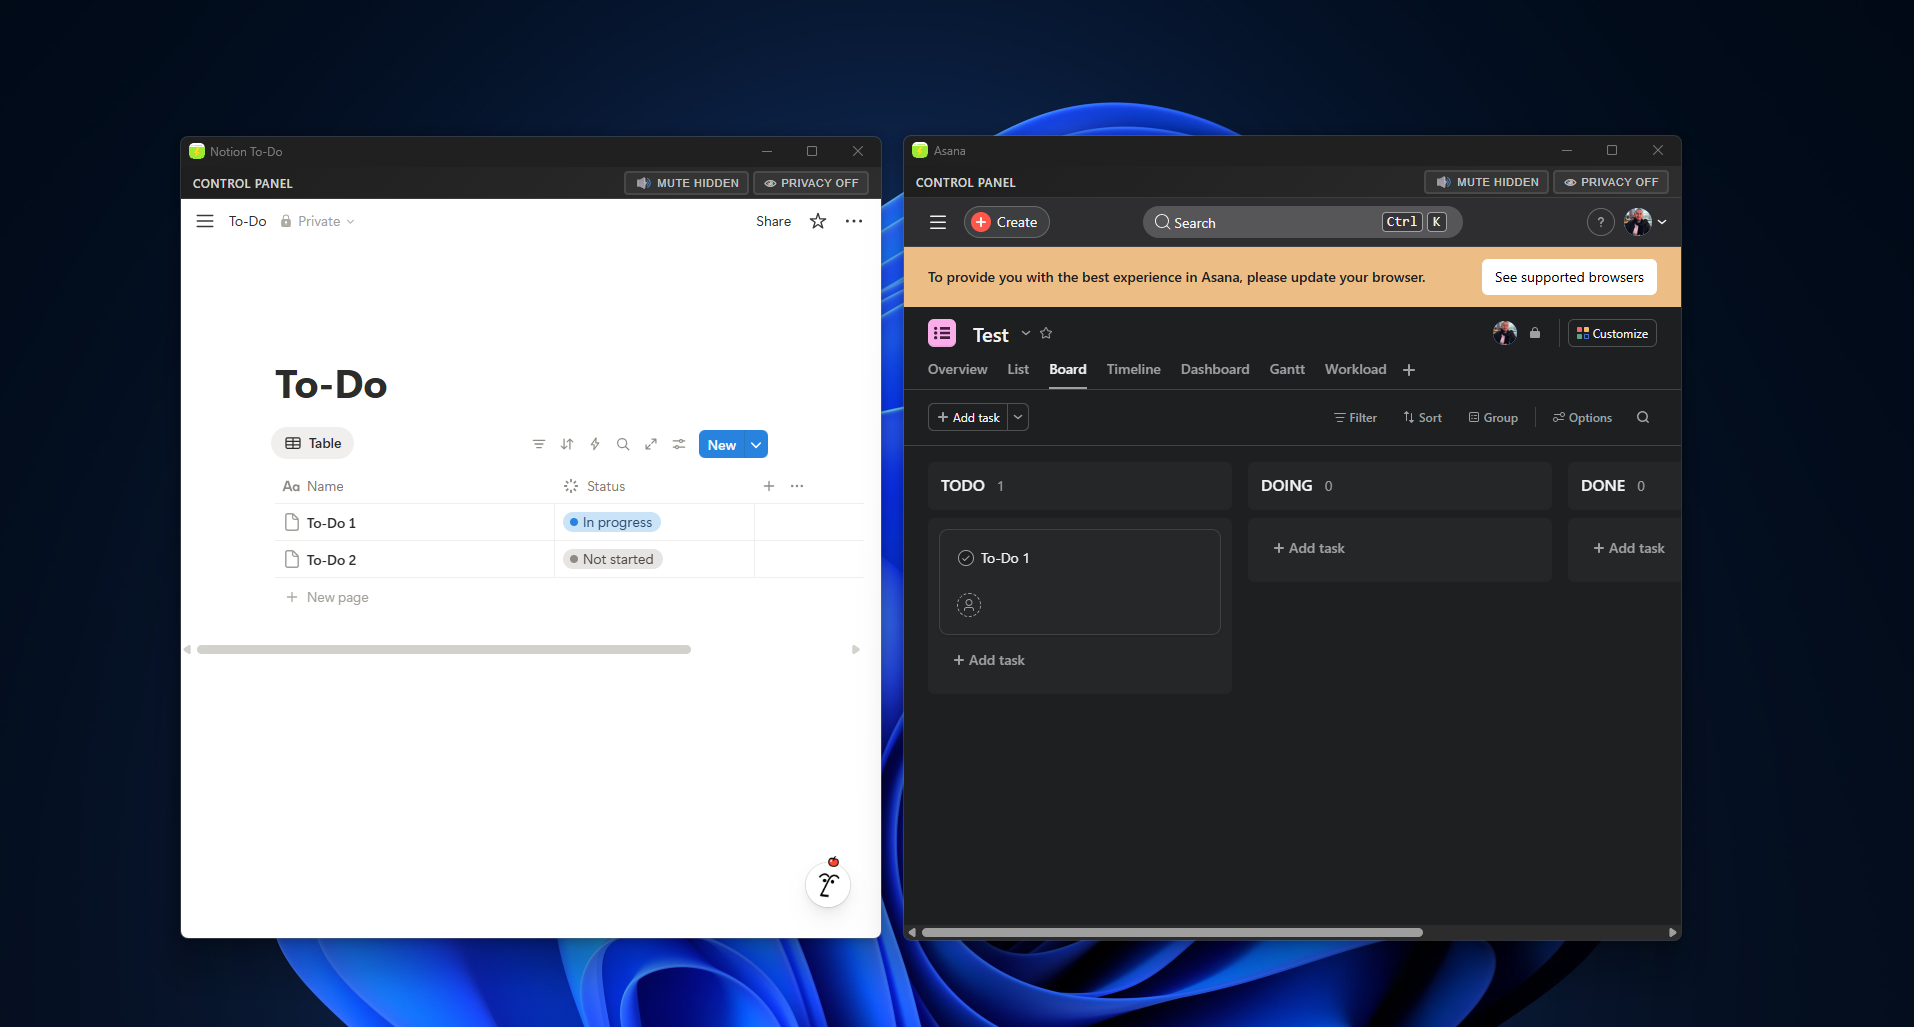The width and height of the screenshot is (1914, 1027).
Task: Select the lightning automation icon in Notion
Action: tap(595, 444)
